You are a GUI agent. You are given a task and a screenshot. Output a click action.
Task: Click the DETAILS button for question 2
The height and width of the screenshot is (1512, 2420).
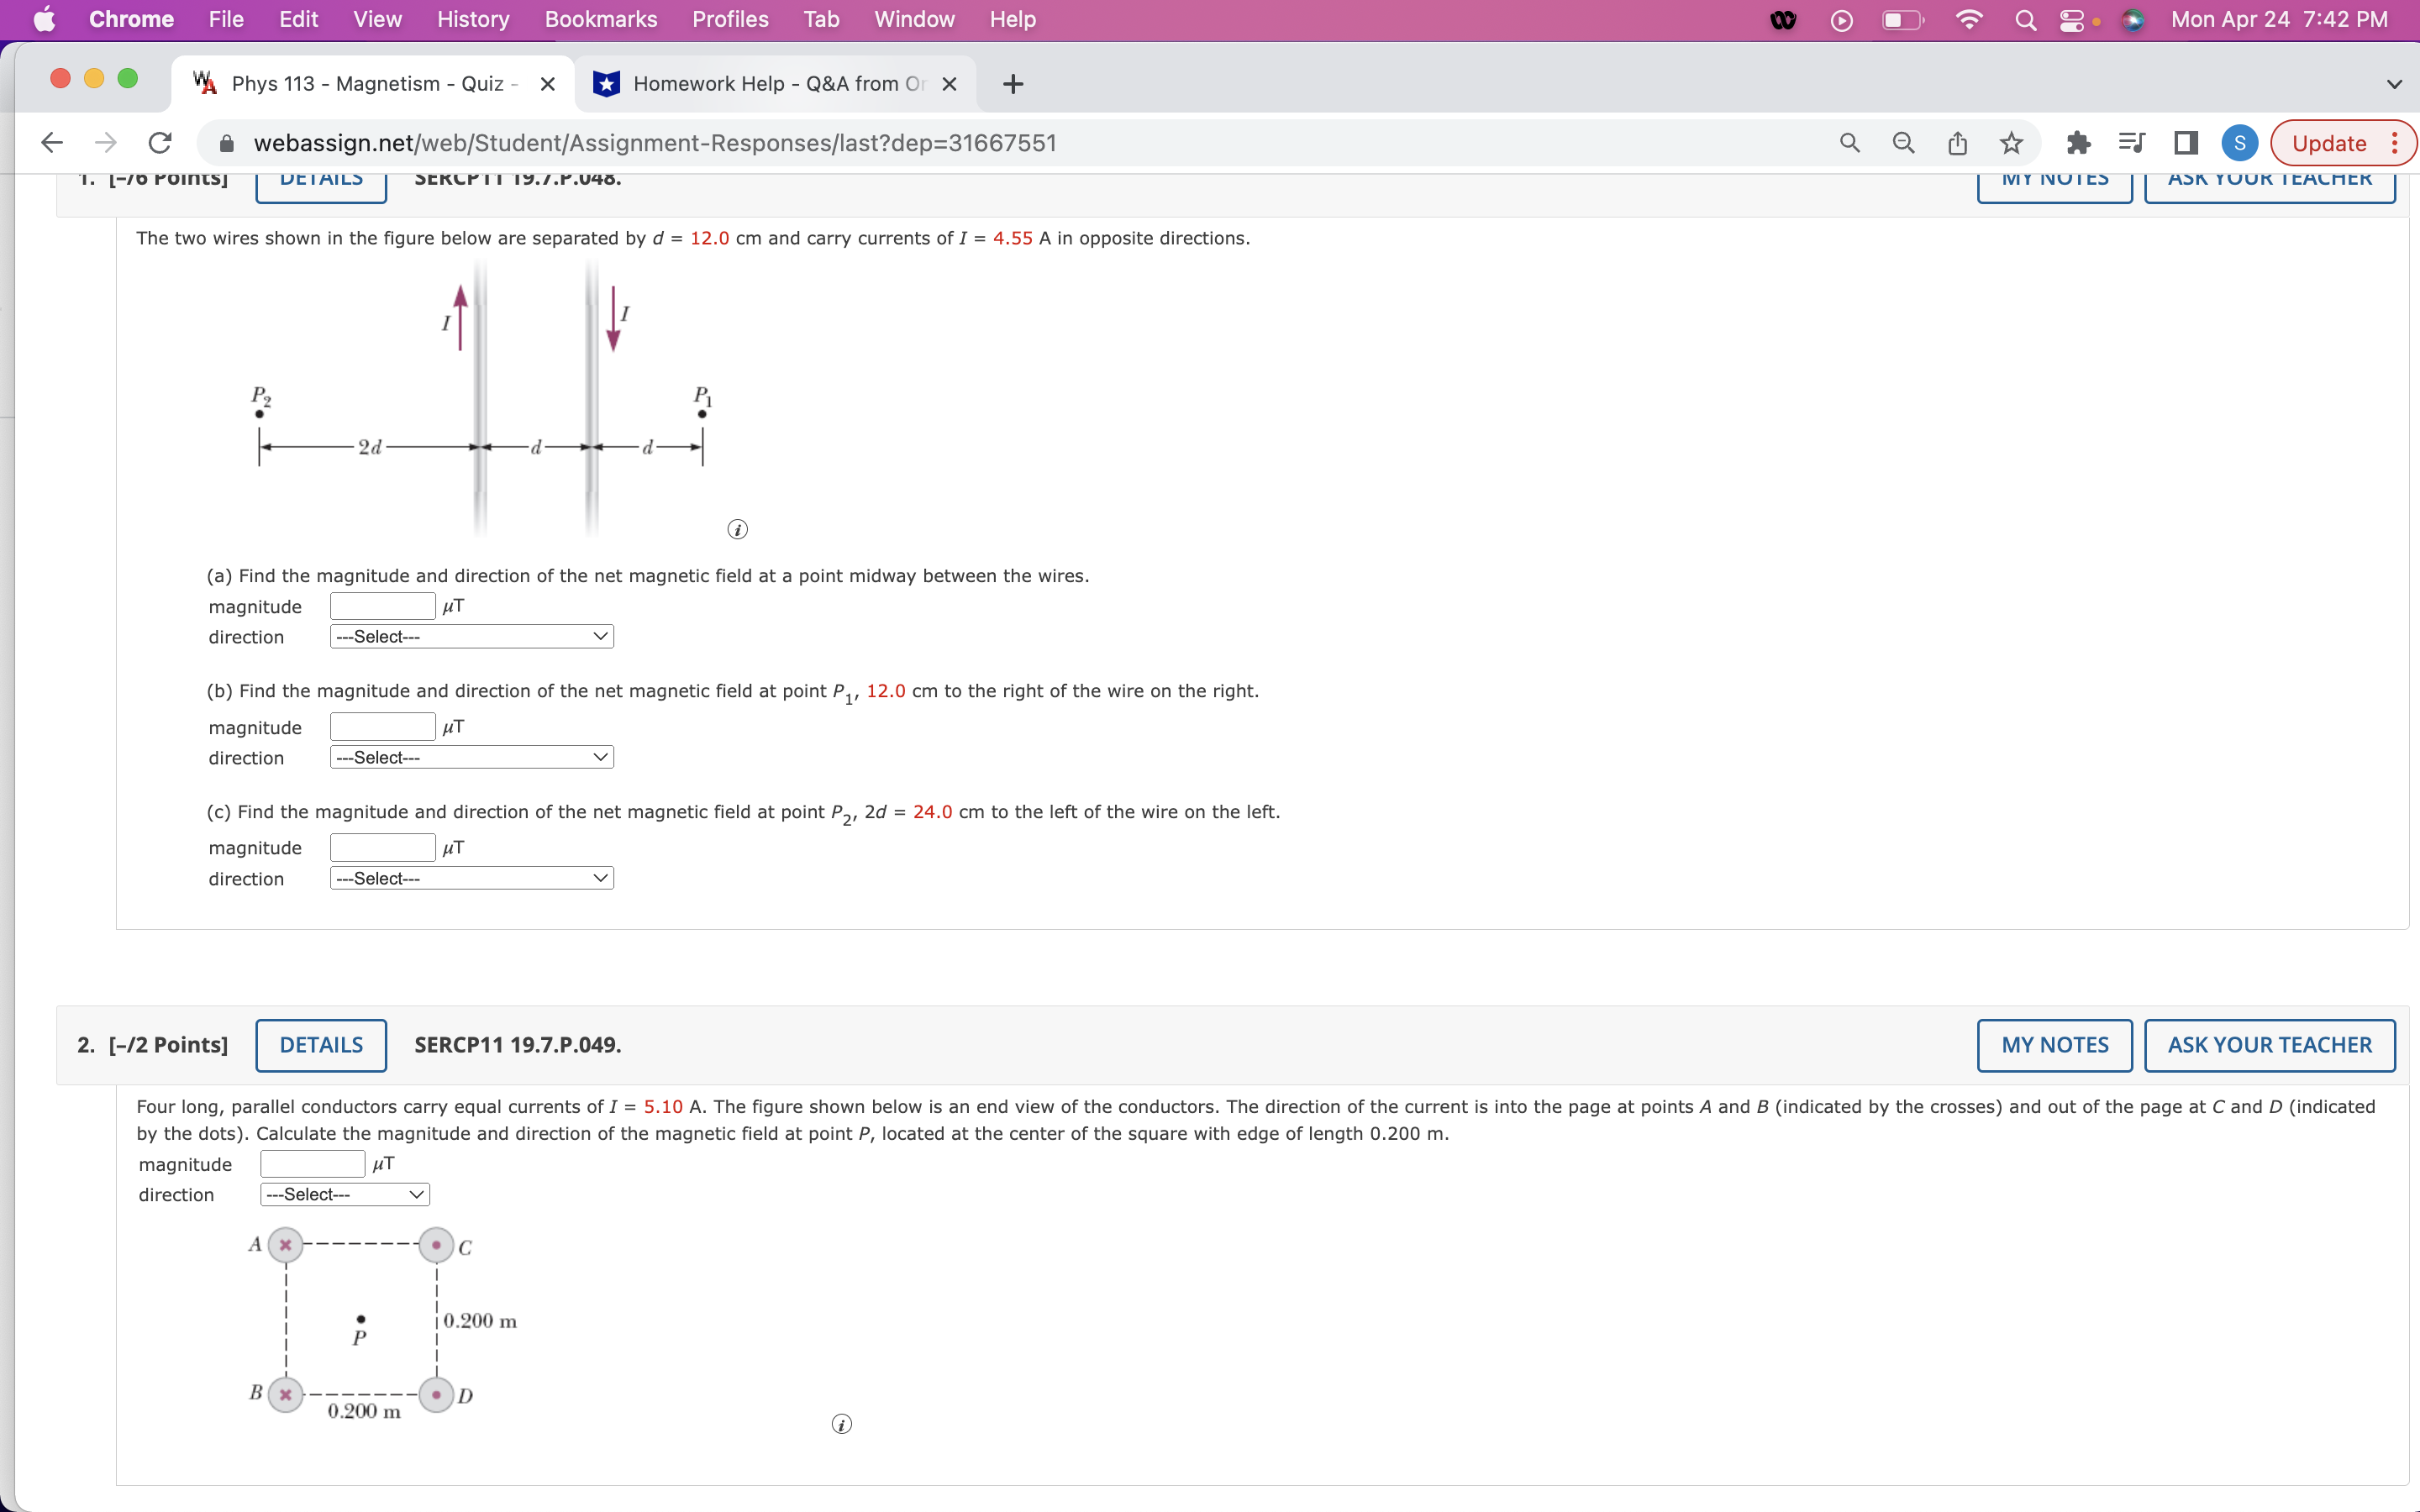point(320,1044)
